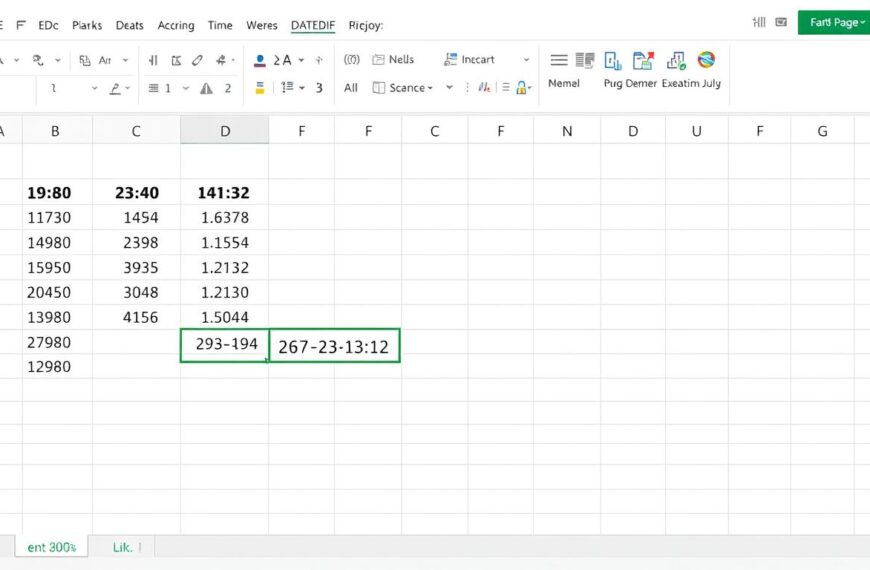Click the copy format icon

click(84, 60)
